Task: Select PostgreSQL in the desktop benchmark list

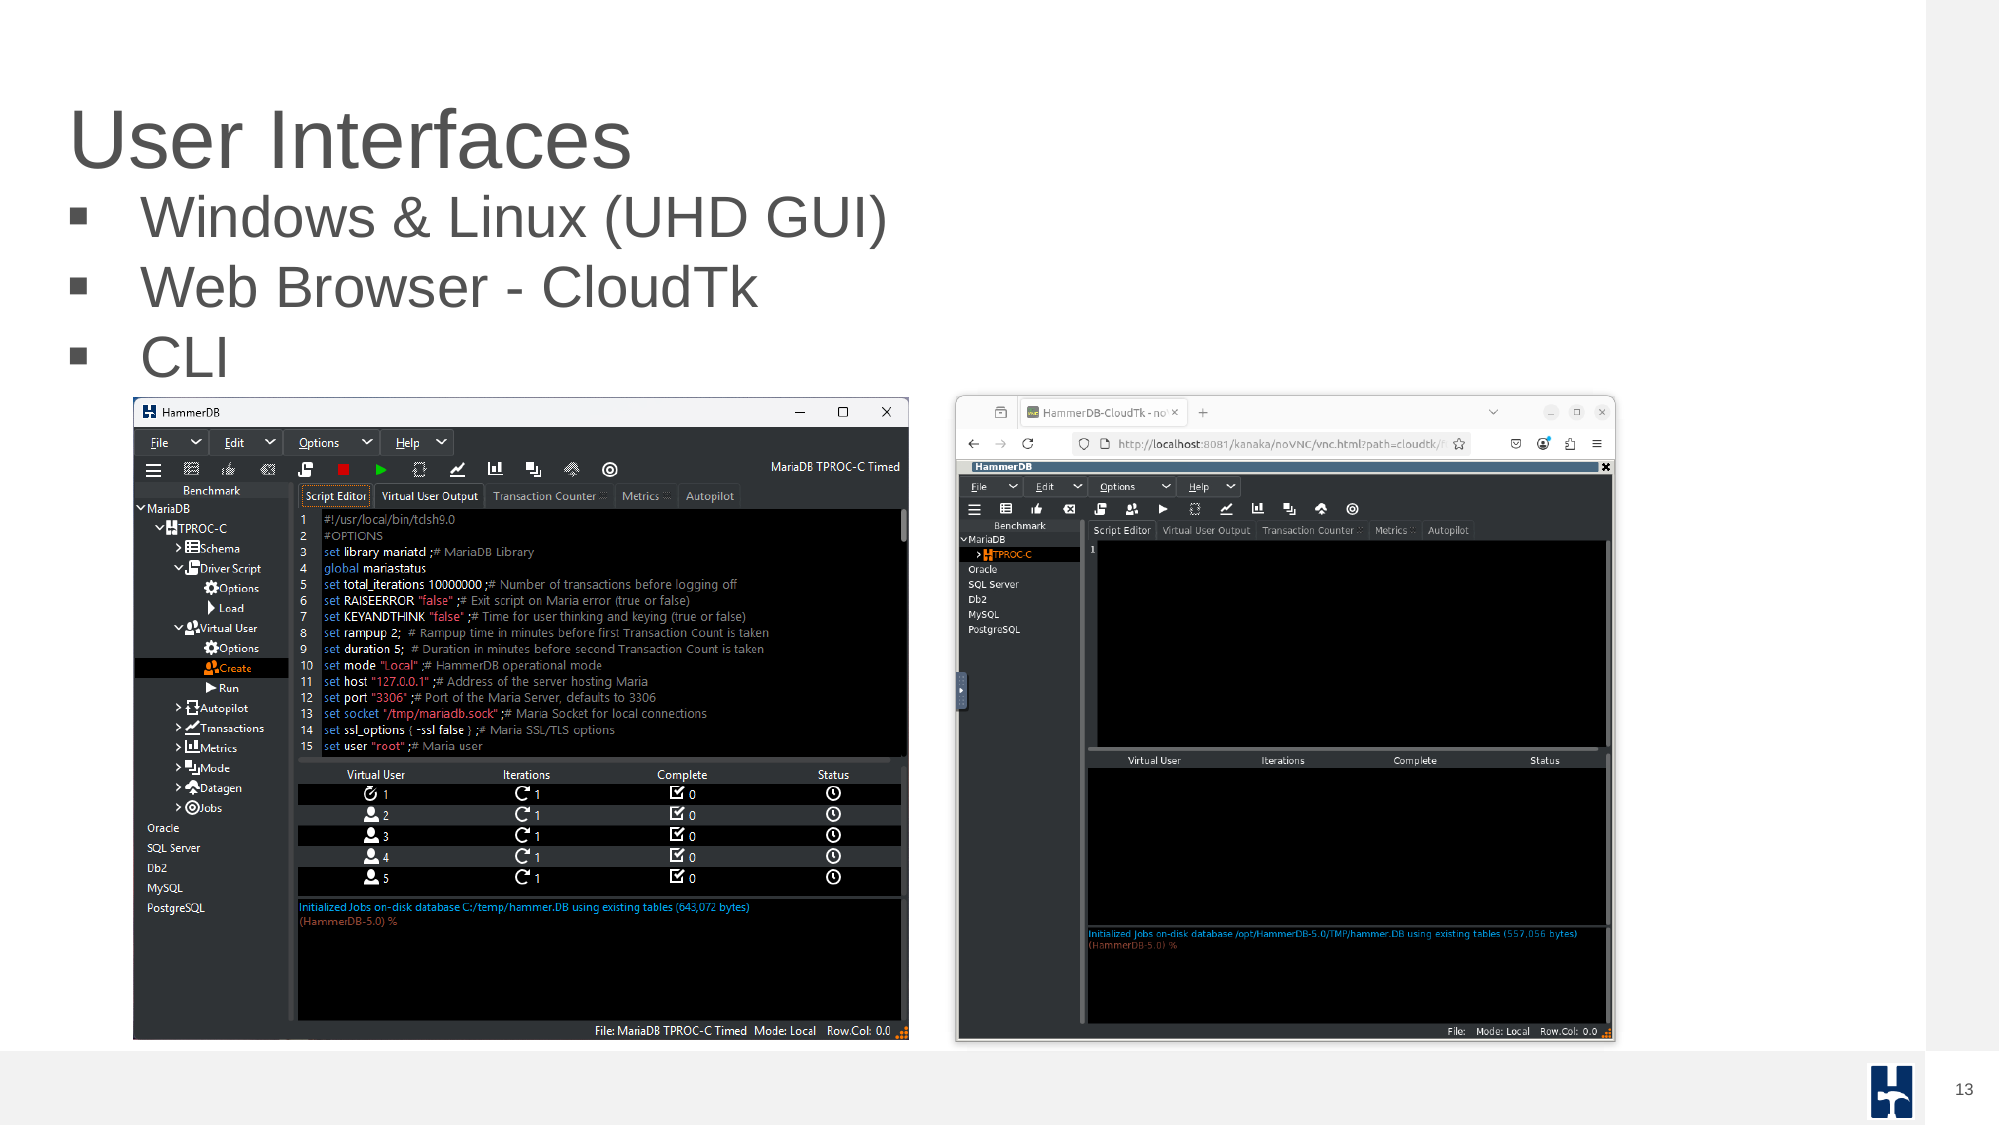Action: 176,908
